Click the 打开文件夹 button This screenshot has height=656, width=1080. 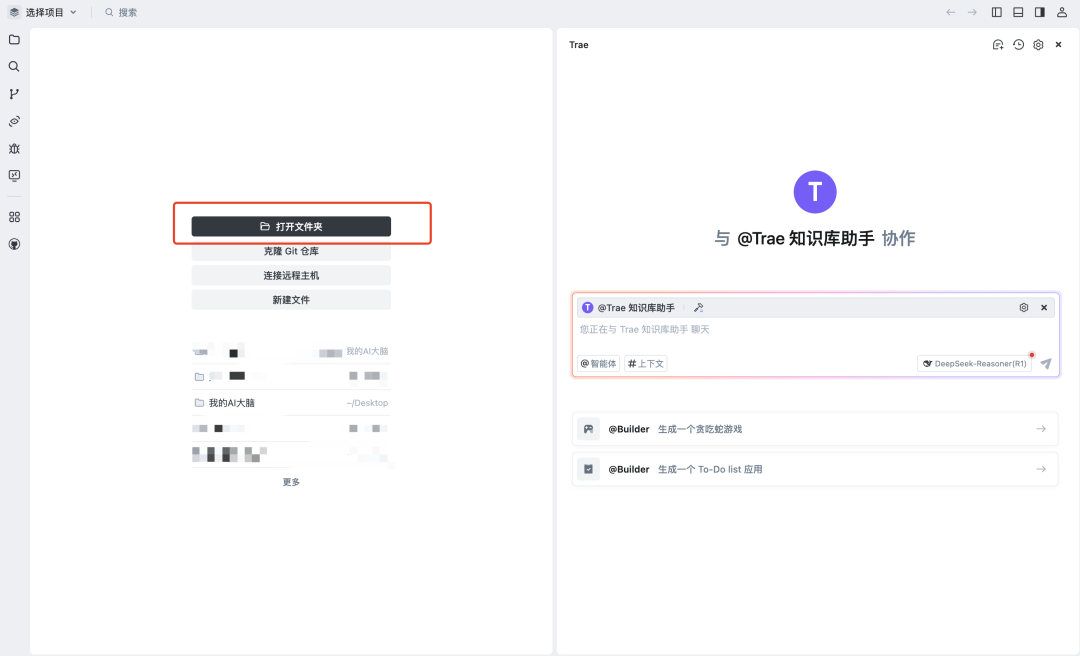pyautogui.click(x=291, y=226)
